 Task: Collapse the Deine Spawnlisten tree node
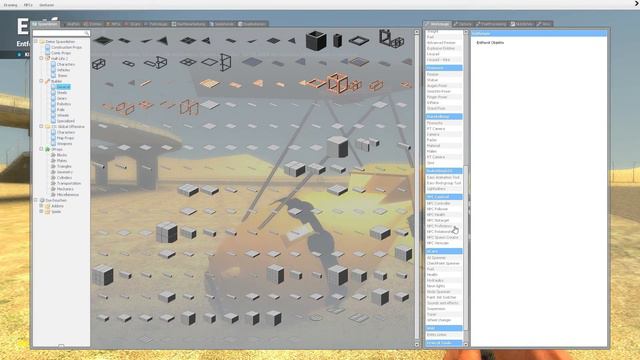pos(36,41)
